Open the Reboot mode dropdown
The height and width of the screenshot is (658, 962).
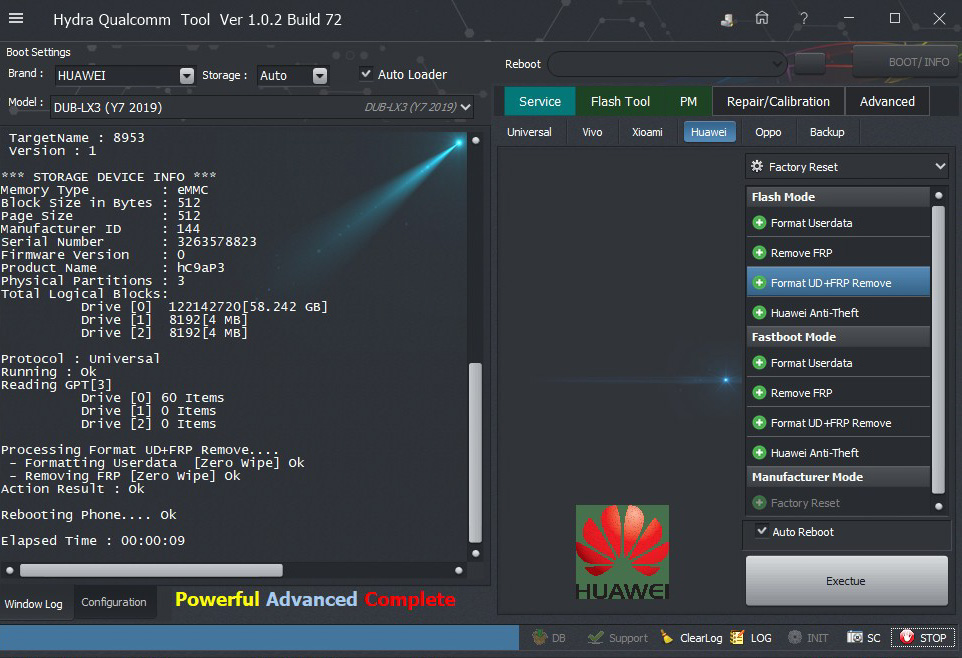pos(667,64)
